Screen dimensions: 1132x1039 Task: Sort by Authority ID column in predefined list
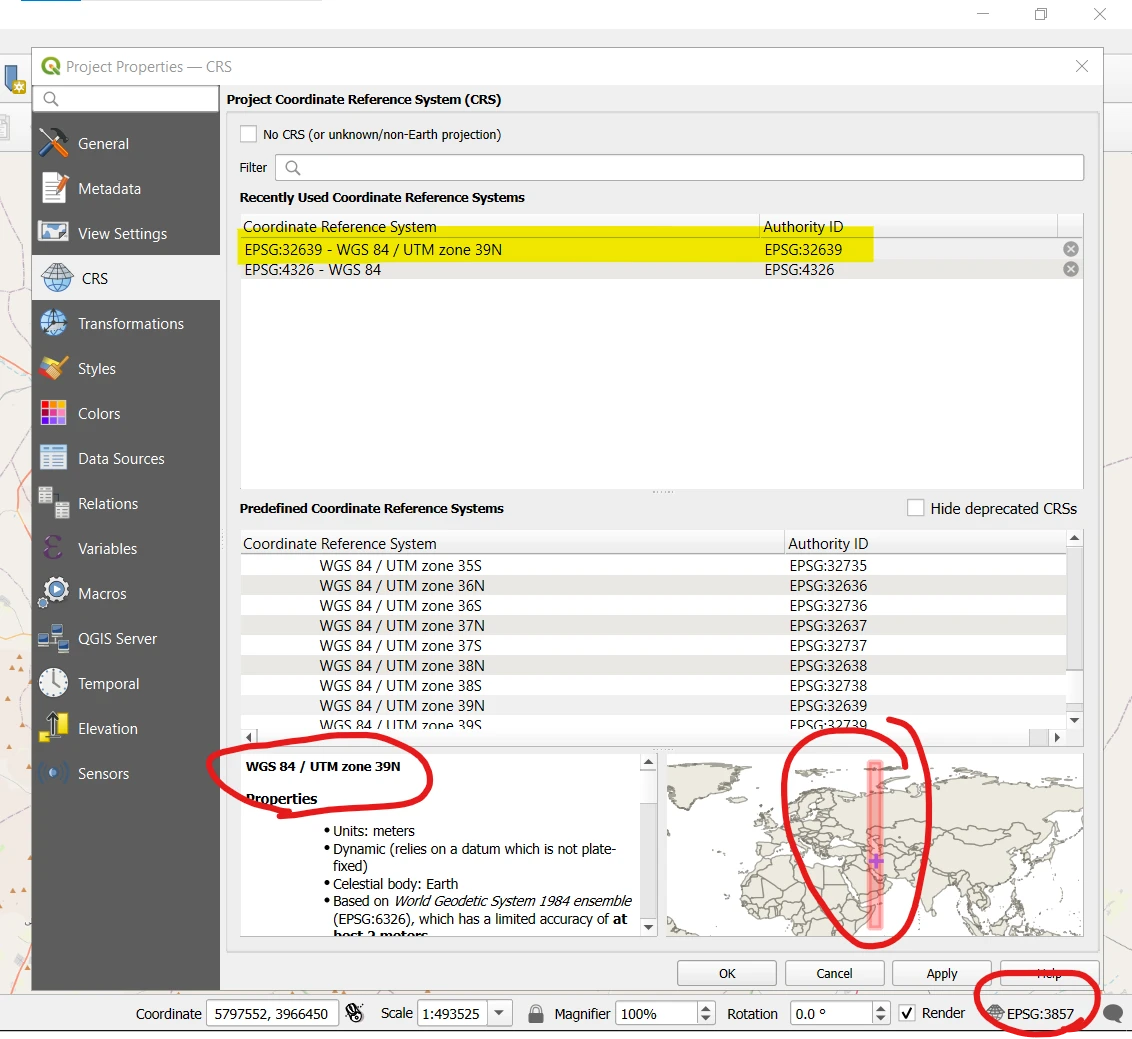(x=925, y=543)
